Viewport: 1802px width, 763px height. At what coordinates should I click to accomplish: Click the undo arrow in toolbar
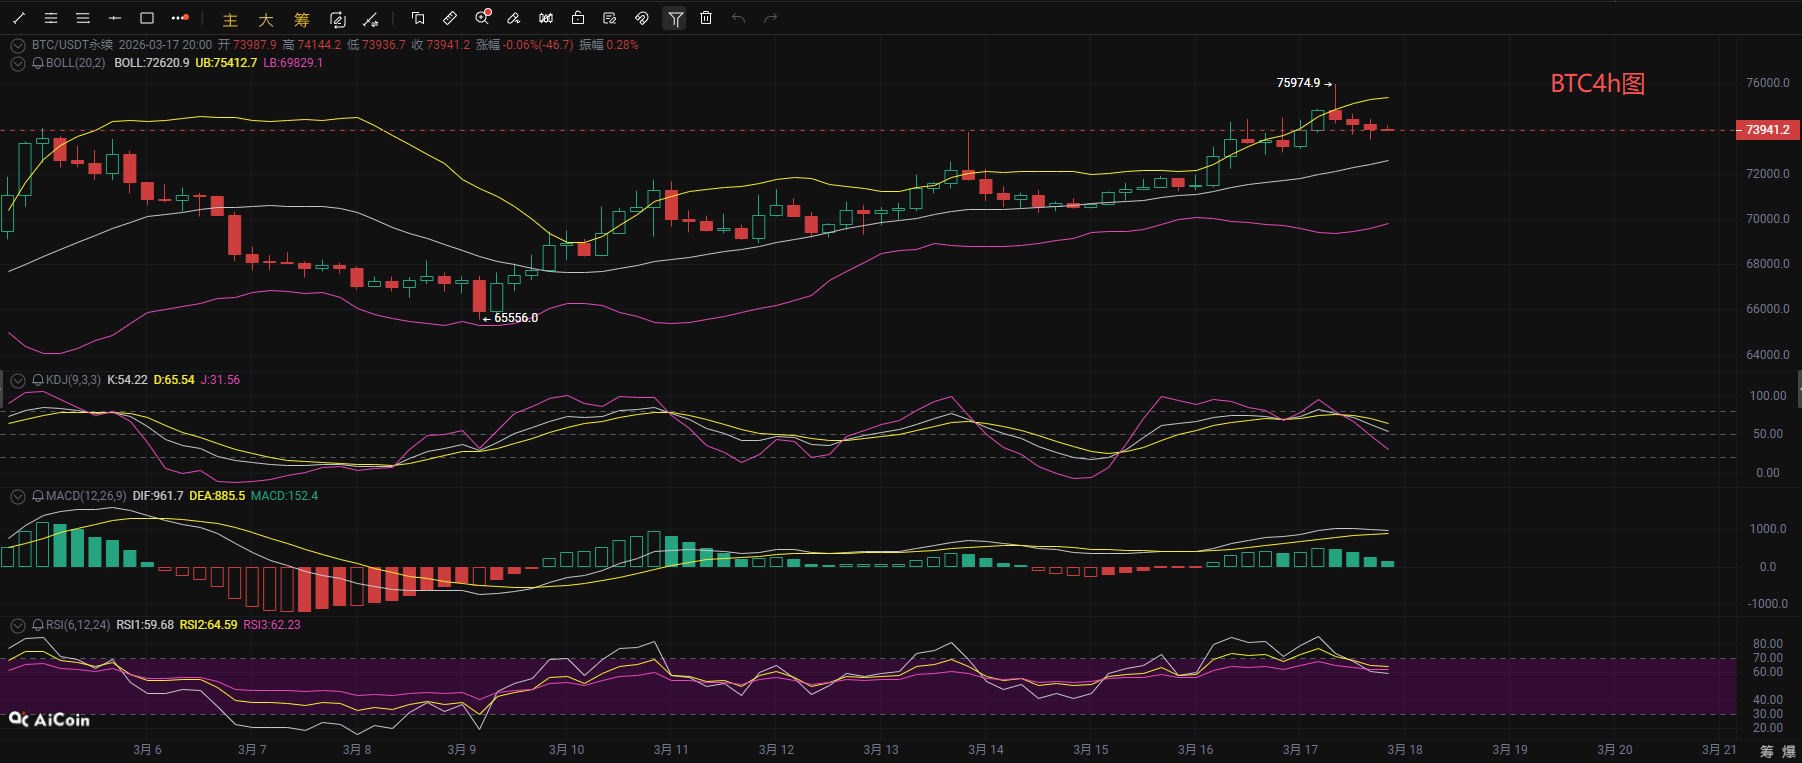(738, 18)
